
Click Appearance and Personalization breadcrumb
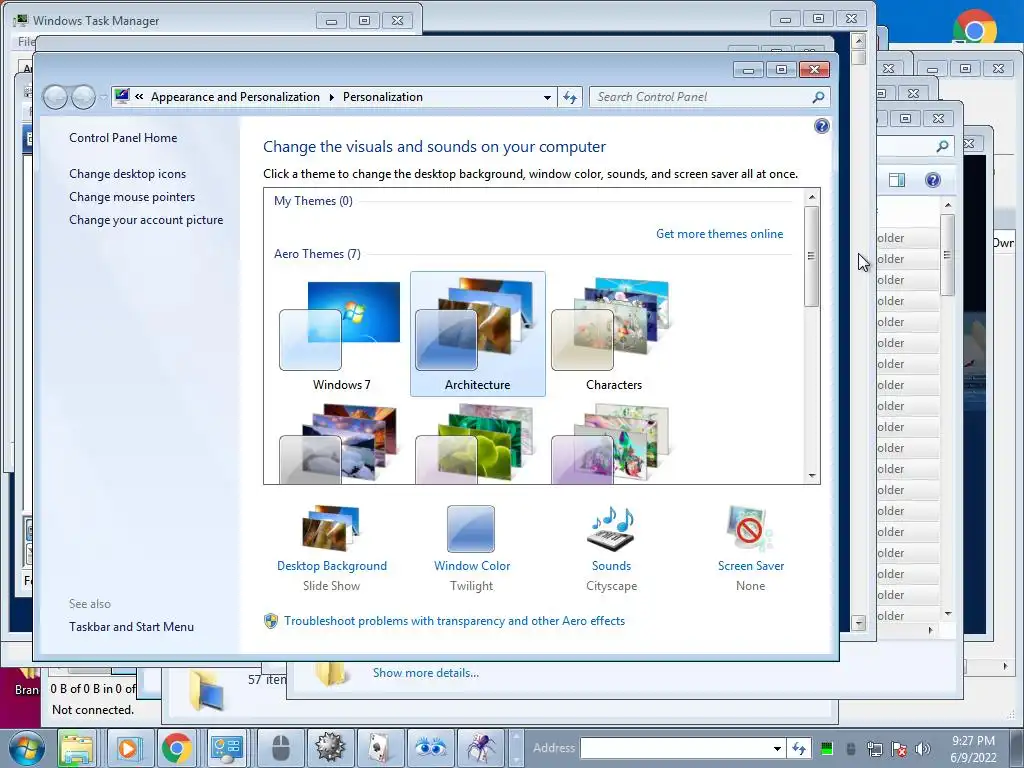coord(235,97)
